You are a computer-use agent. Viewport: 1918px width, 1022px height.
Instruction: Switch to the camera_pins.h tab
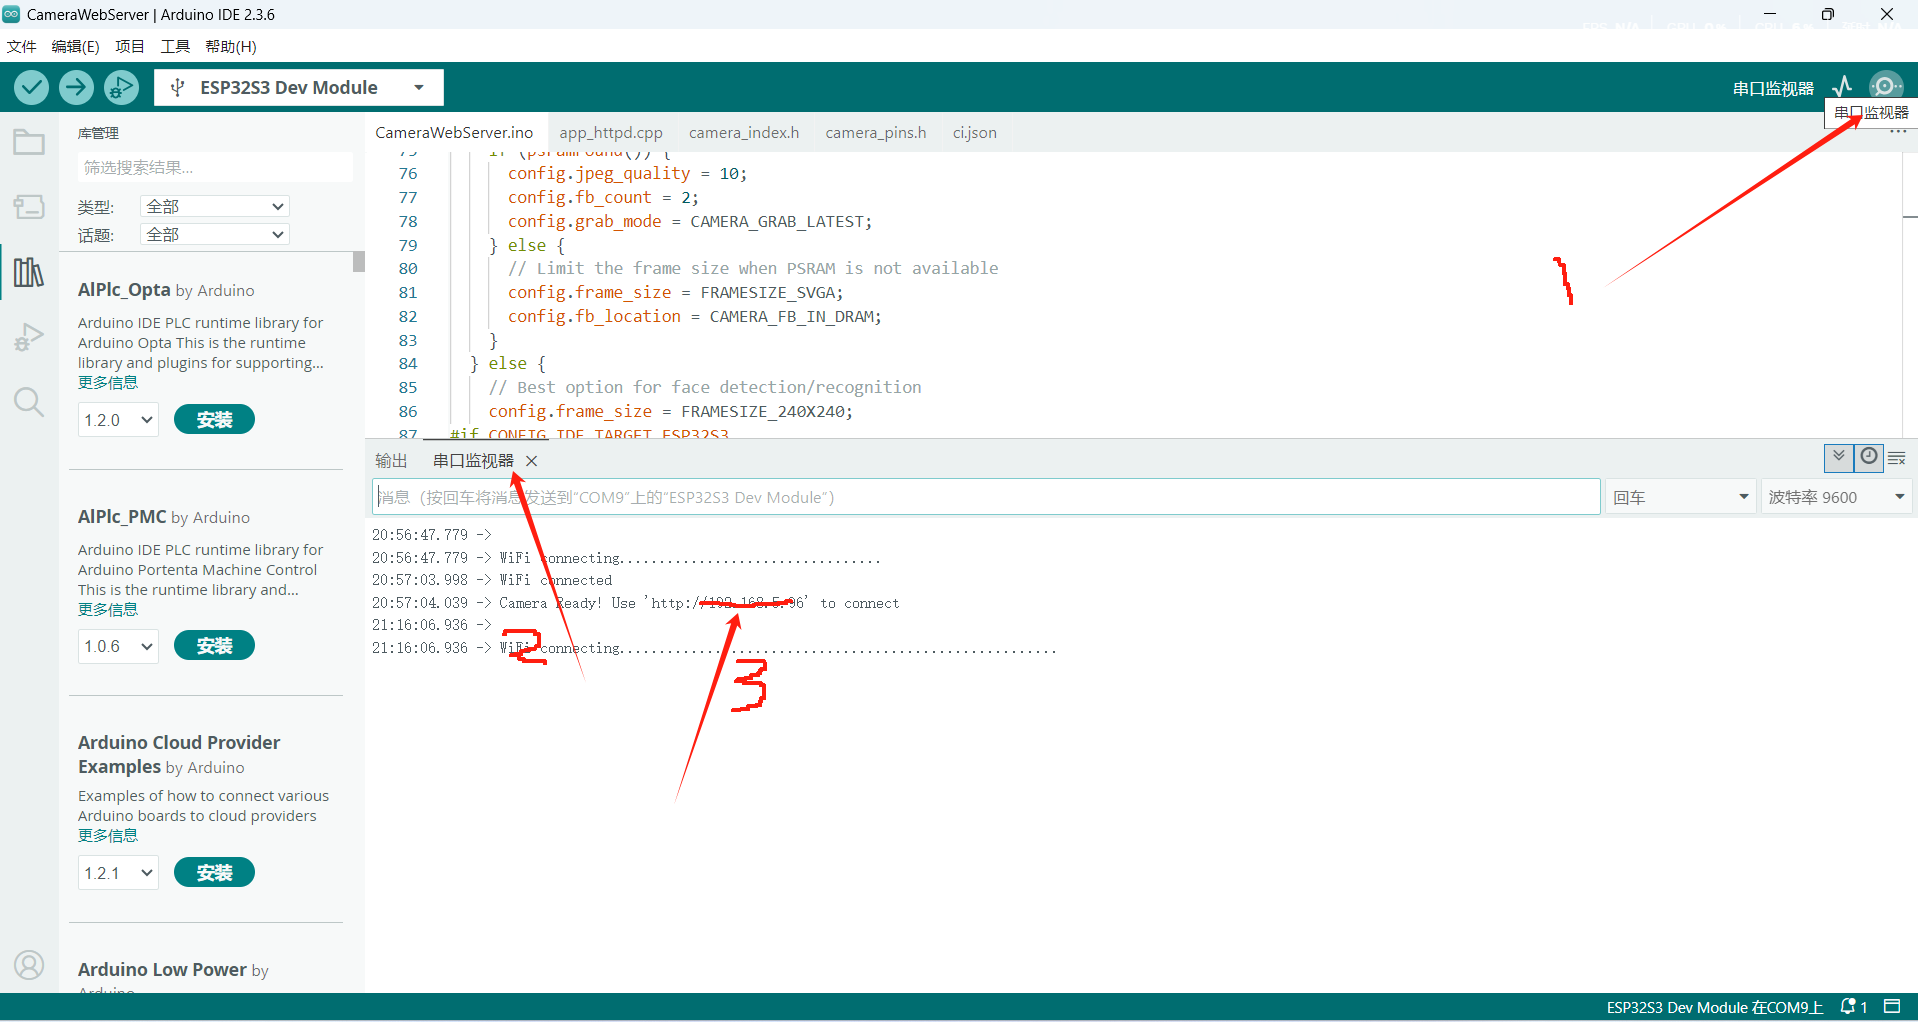(x=876, y=132)
